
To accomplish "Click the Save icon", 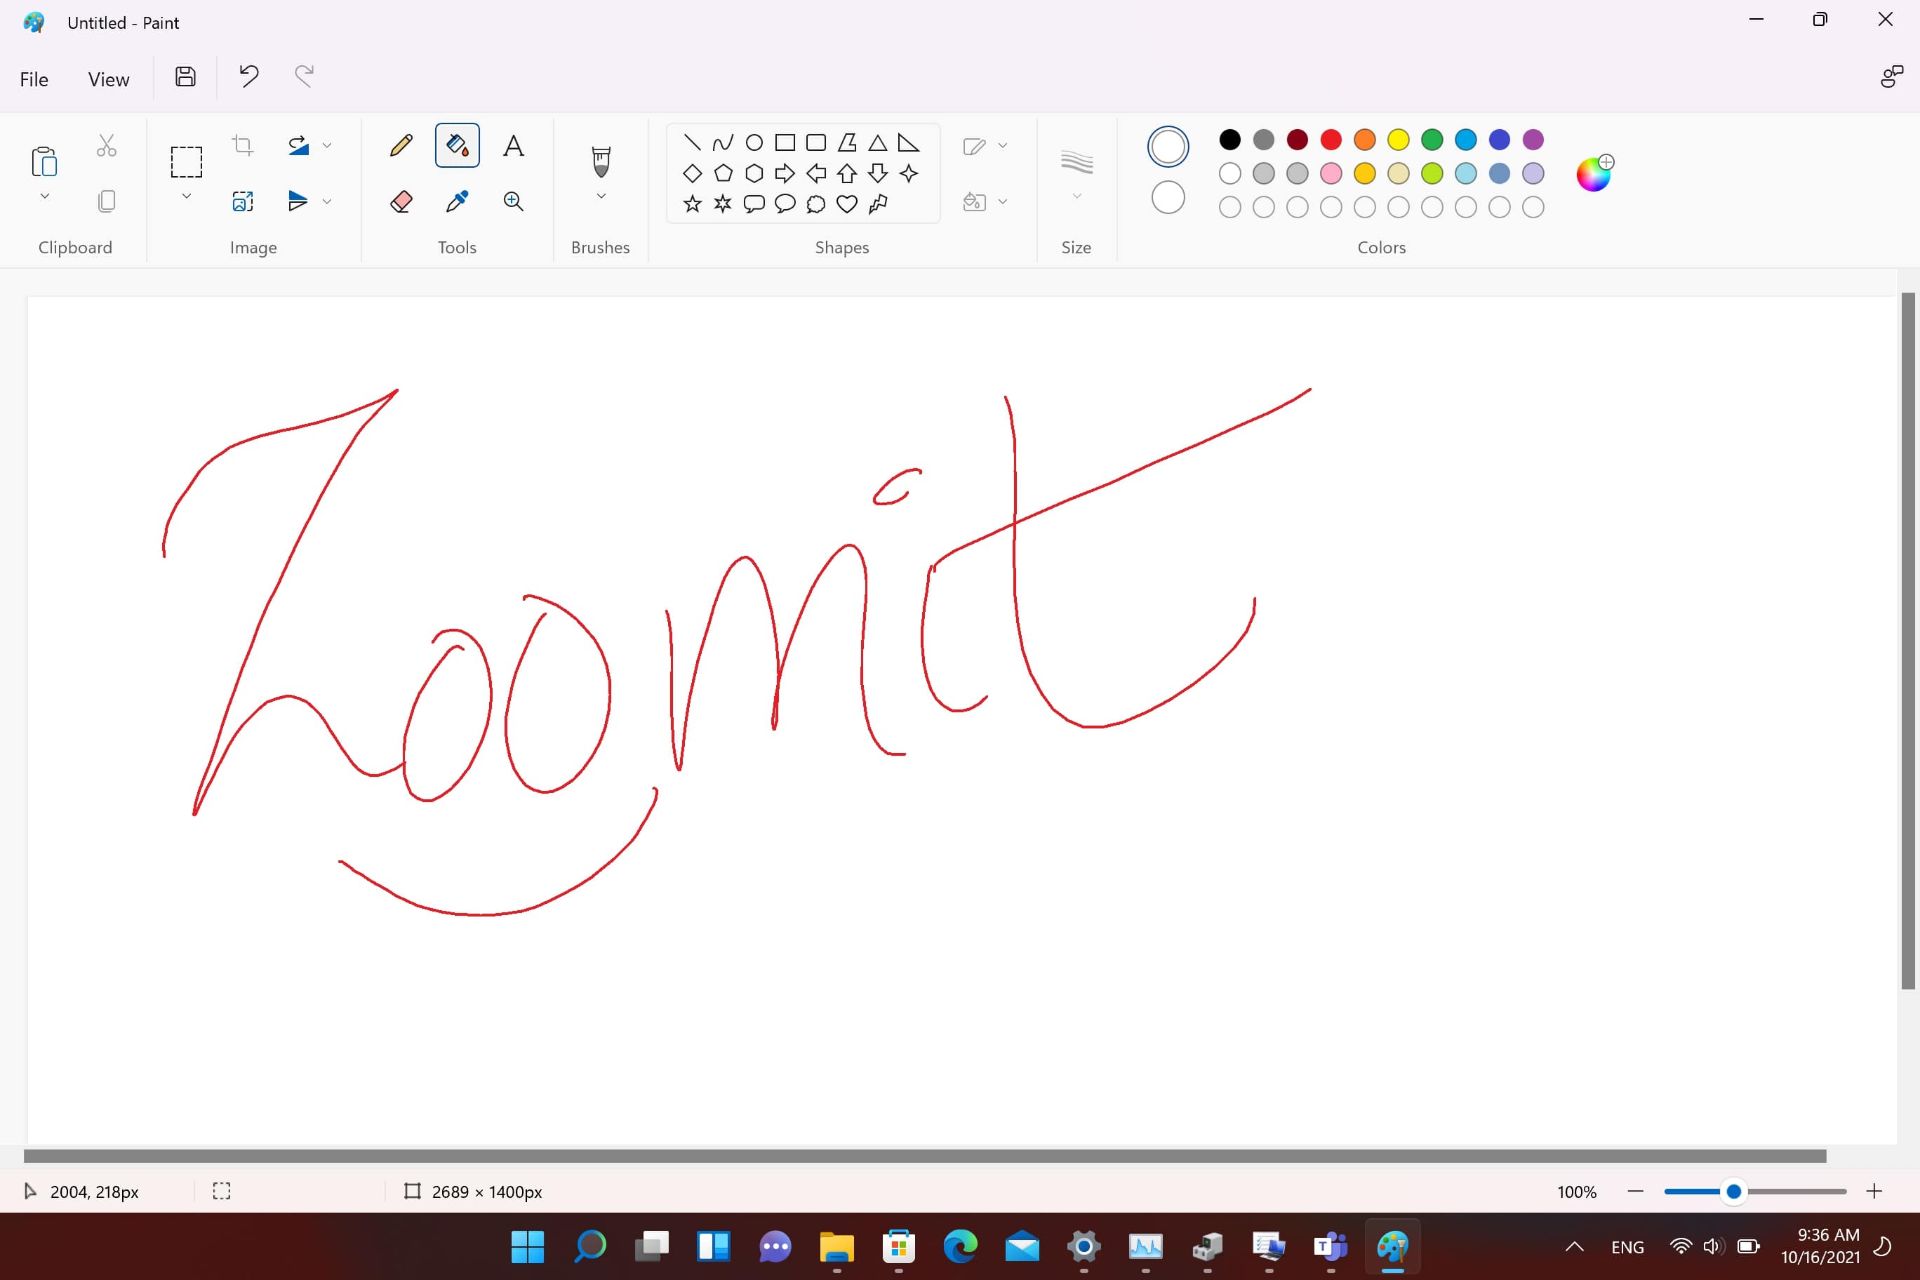I will point(185,77).
